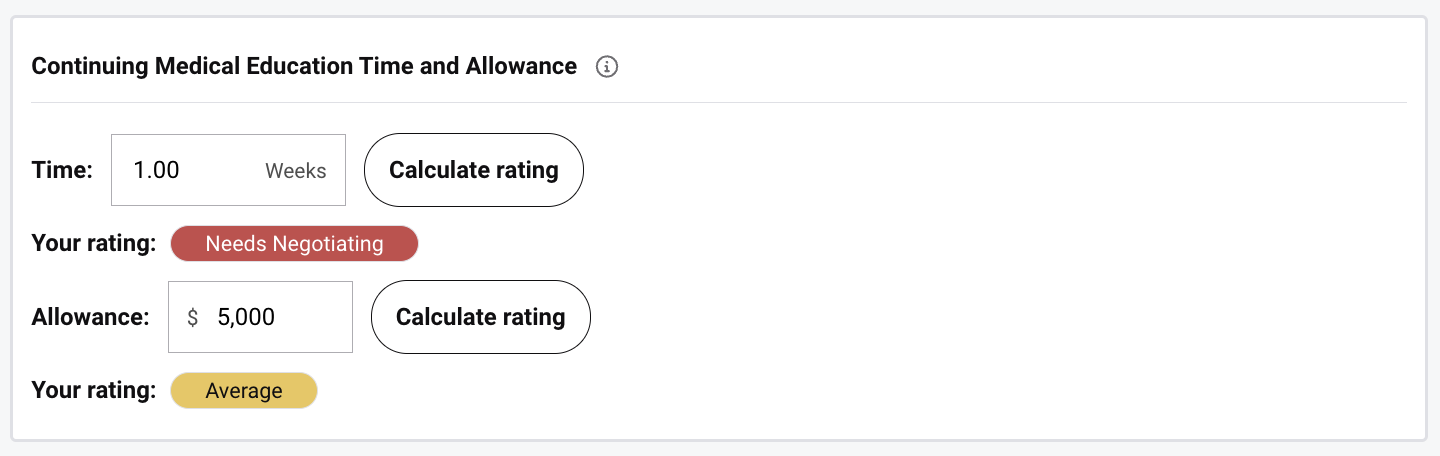
Task: Click the 5,000 amount text in Allowance
Action: tap(246, 317)
